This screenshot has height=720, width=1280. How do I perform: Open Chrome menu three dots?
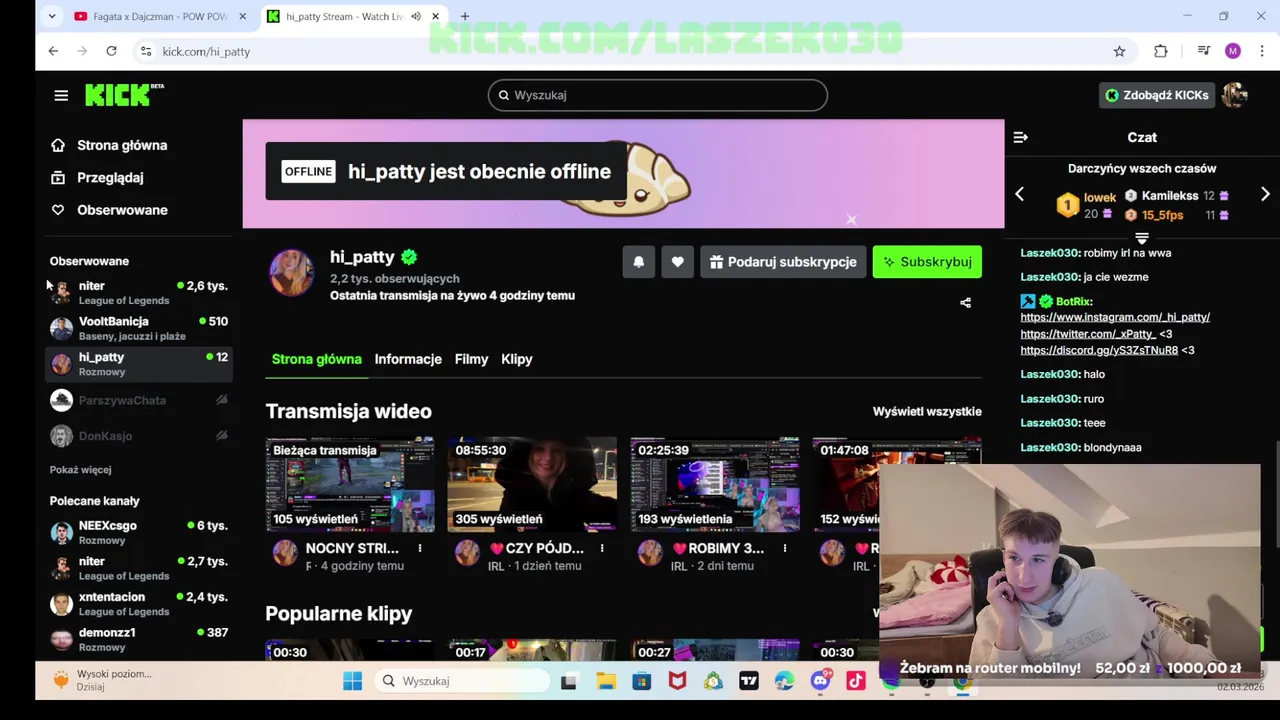pyautogui.click(x=1262, y=51)
